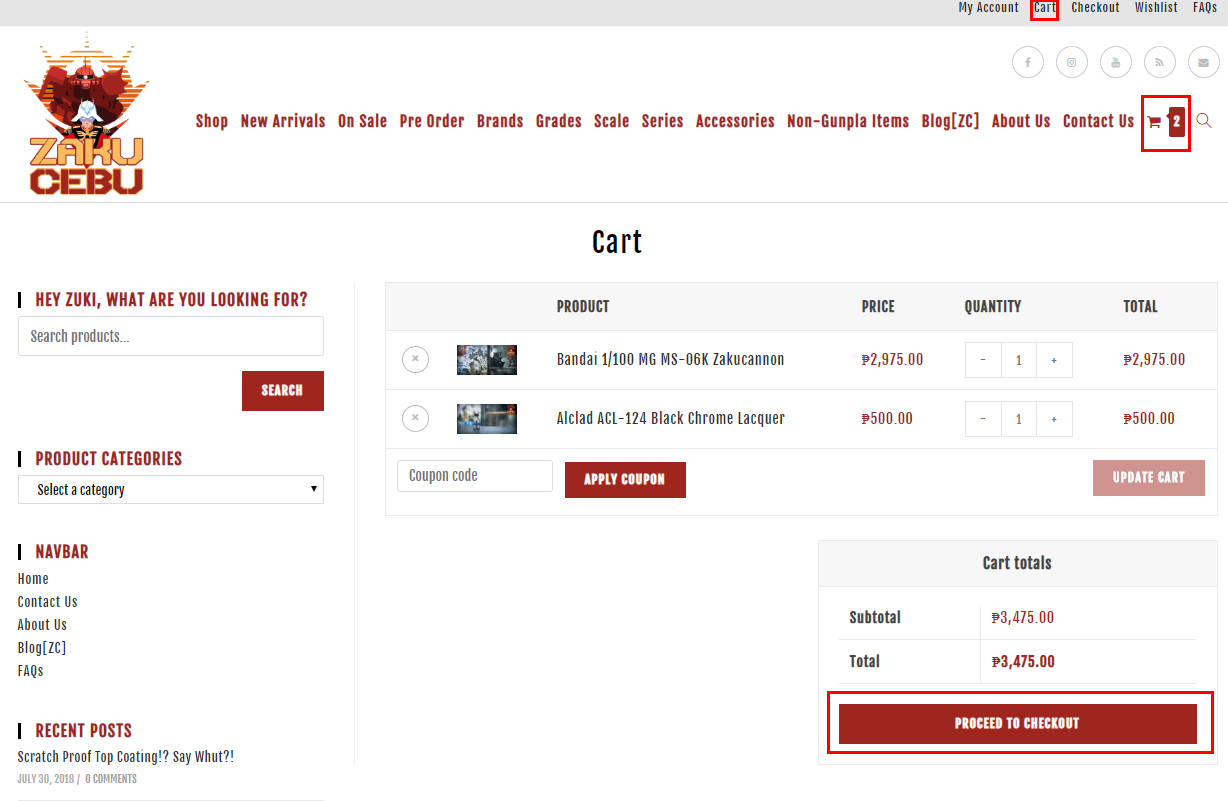Open the email envelope icon
The image size is (1228, 801).
1204,62
